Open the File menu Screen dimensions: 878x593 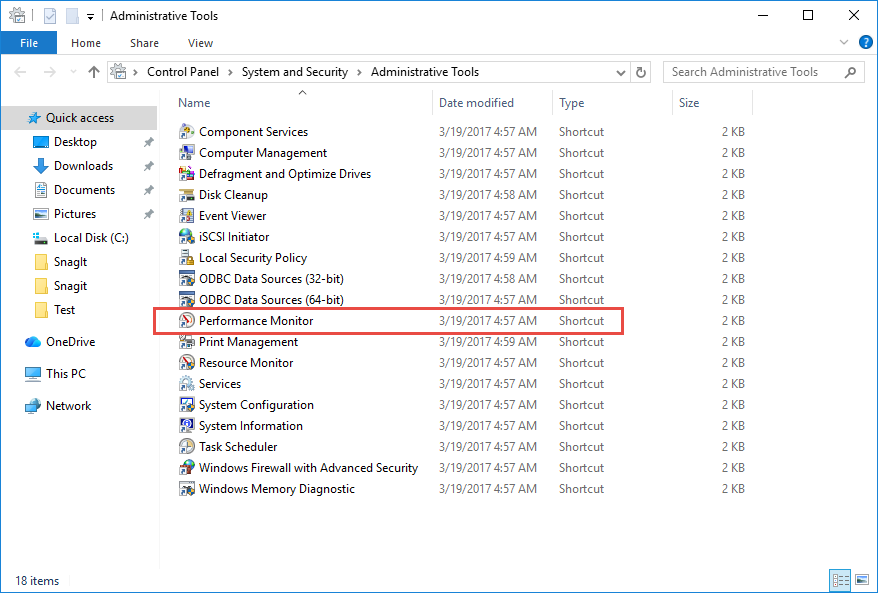tap(29, 43)
